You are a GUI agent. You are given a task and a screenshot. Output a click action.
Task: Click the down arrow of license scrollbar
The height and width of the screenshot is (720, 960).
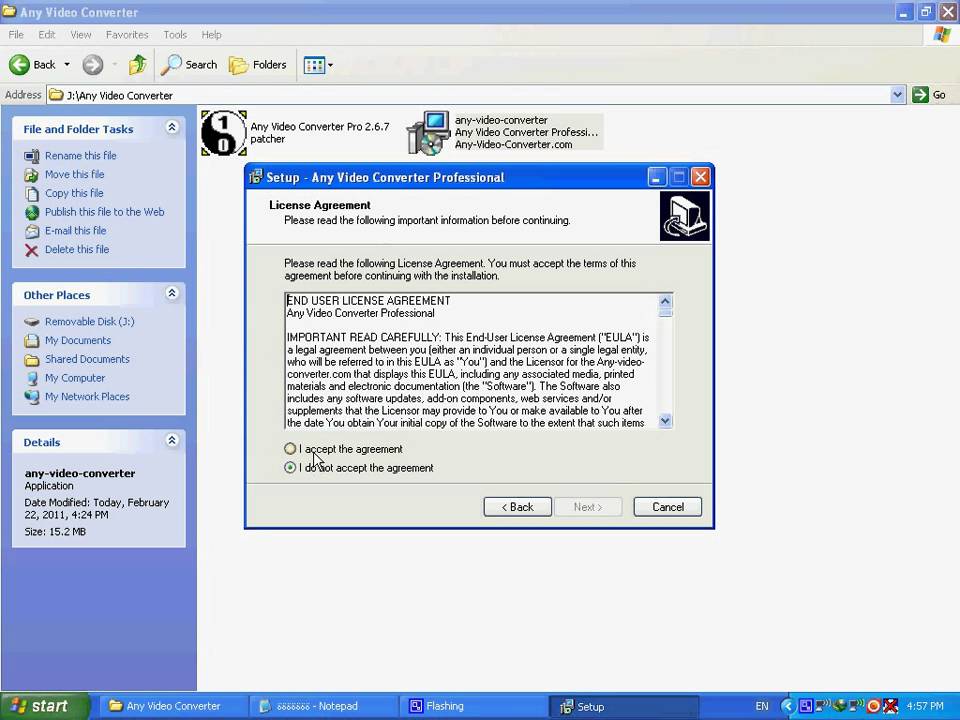point(665,421)
